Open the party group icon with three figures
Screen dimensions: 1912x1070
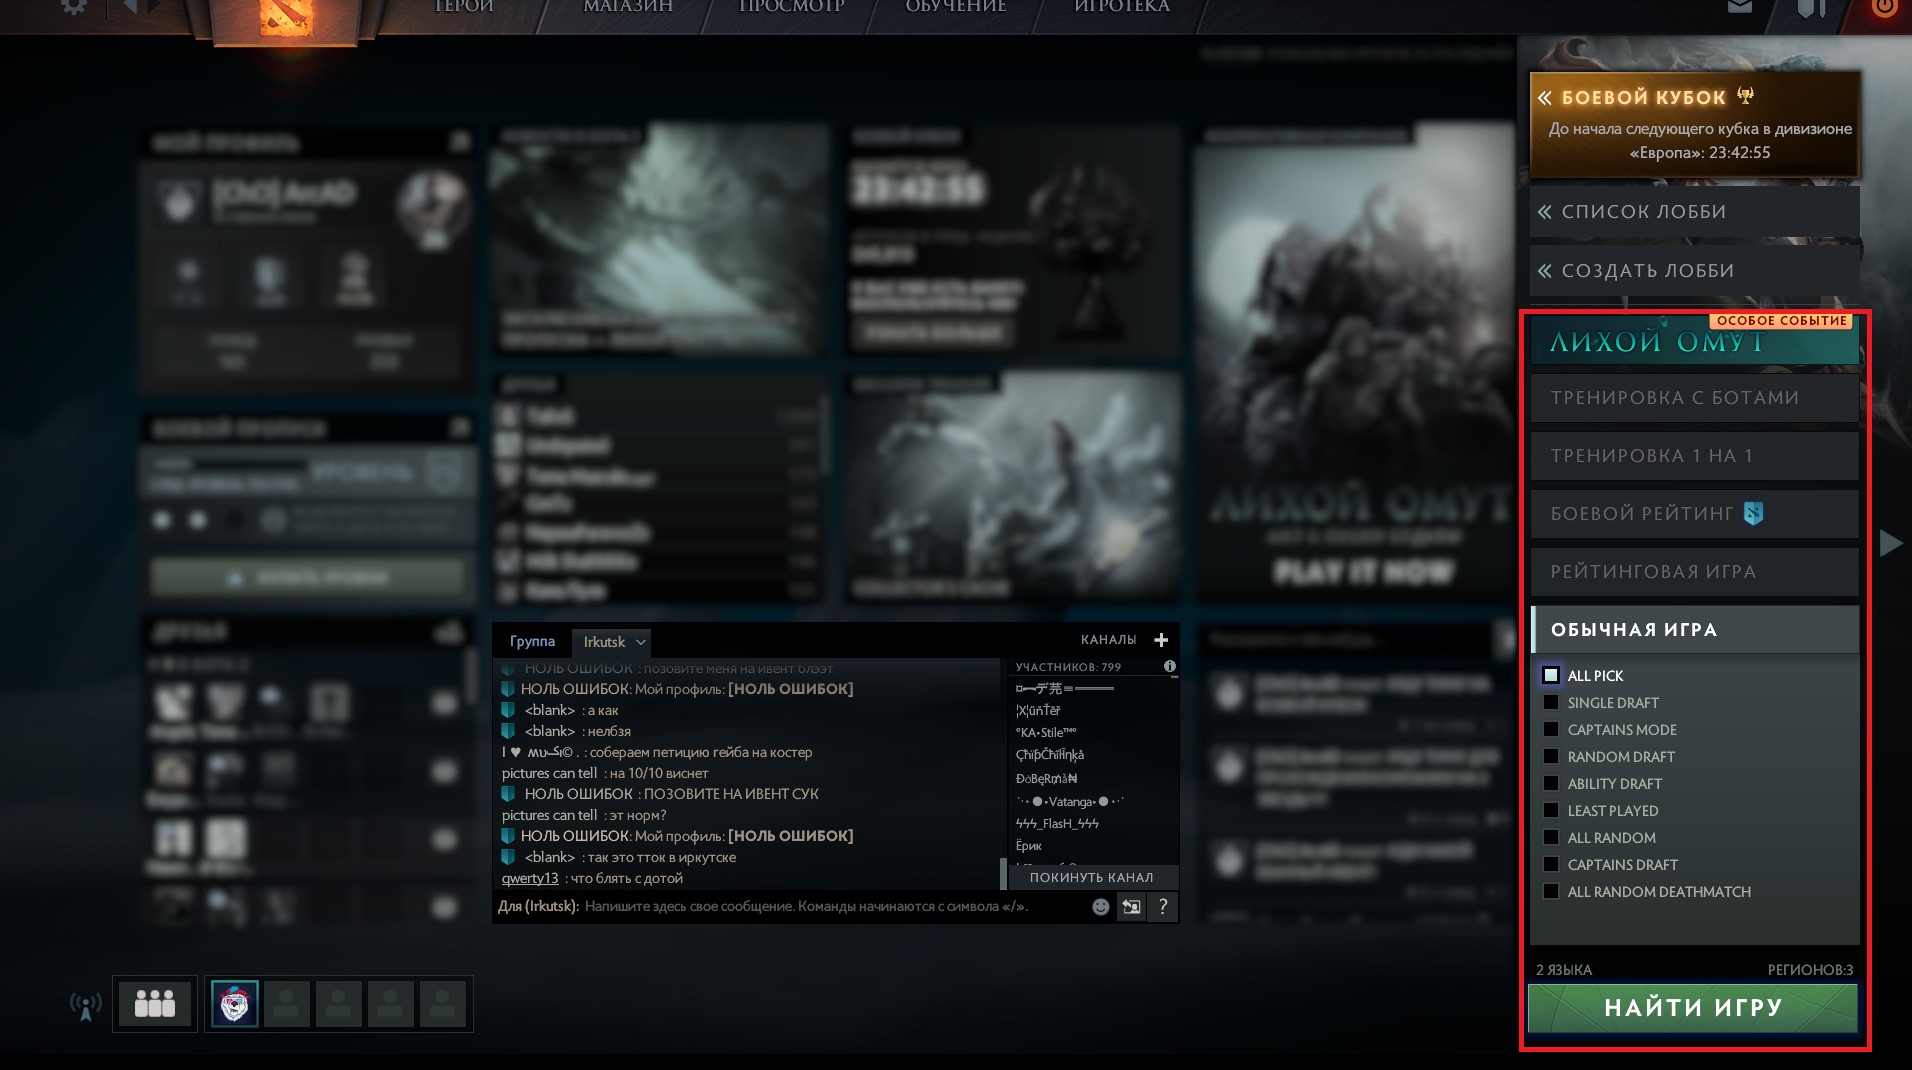click(155, 1004)
